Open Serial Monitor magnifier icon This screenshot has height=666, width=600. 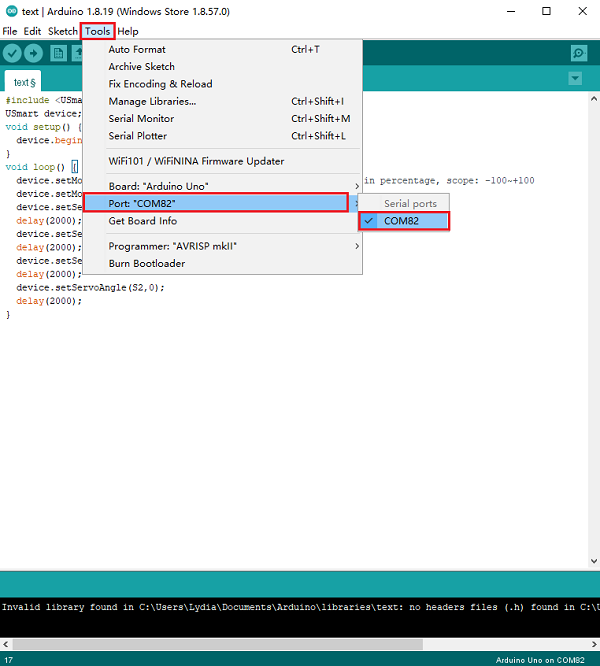coord(579,53)
